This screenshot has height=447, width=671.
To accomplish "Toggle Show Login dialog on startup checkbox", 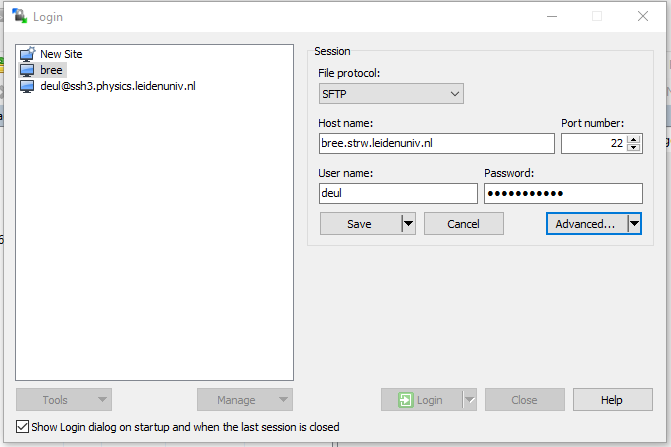I will tap(23, 427).
